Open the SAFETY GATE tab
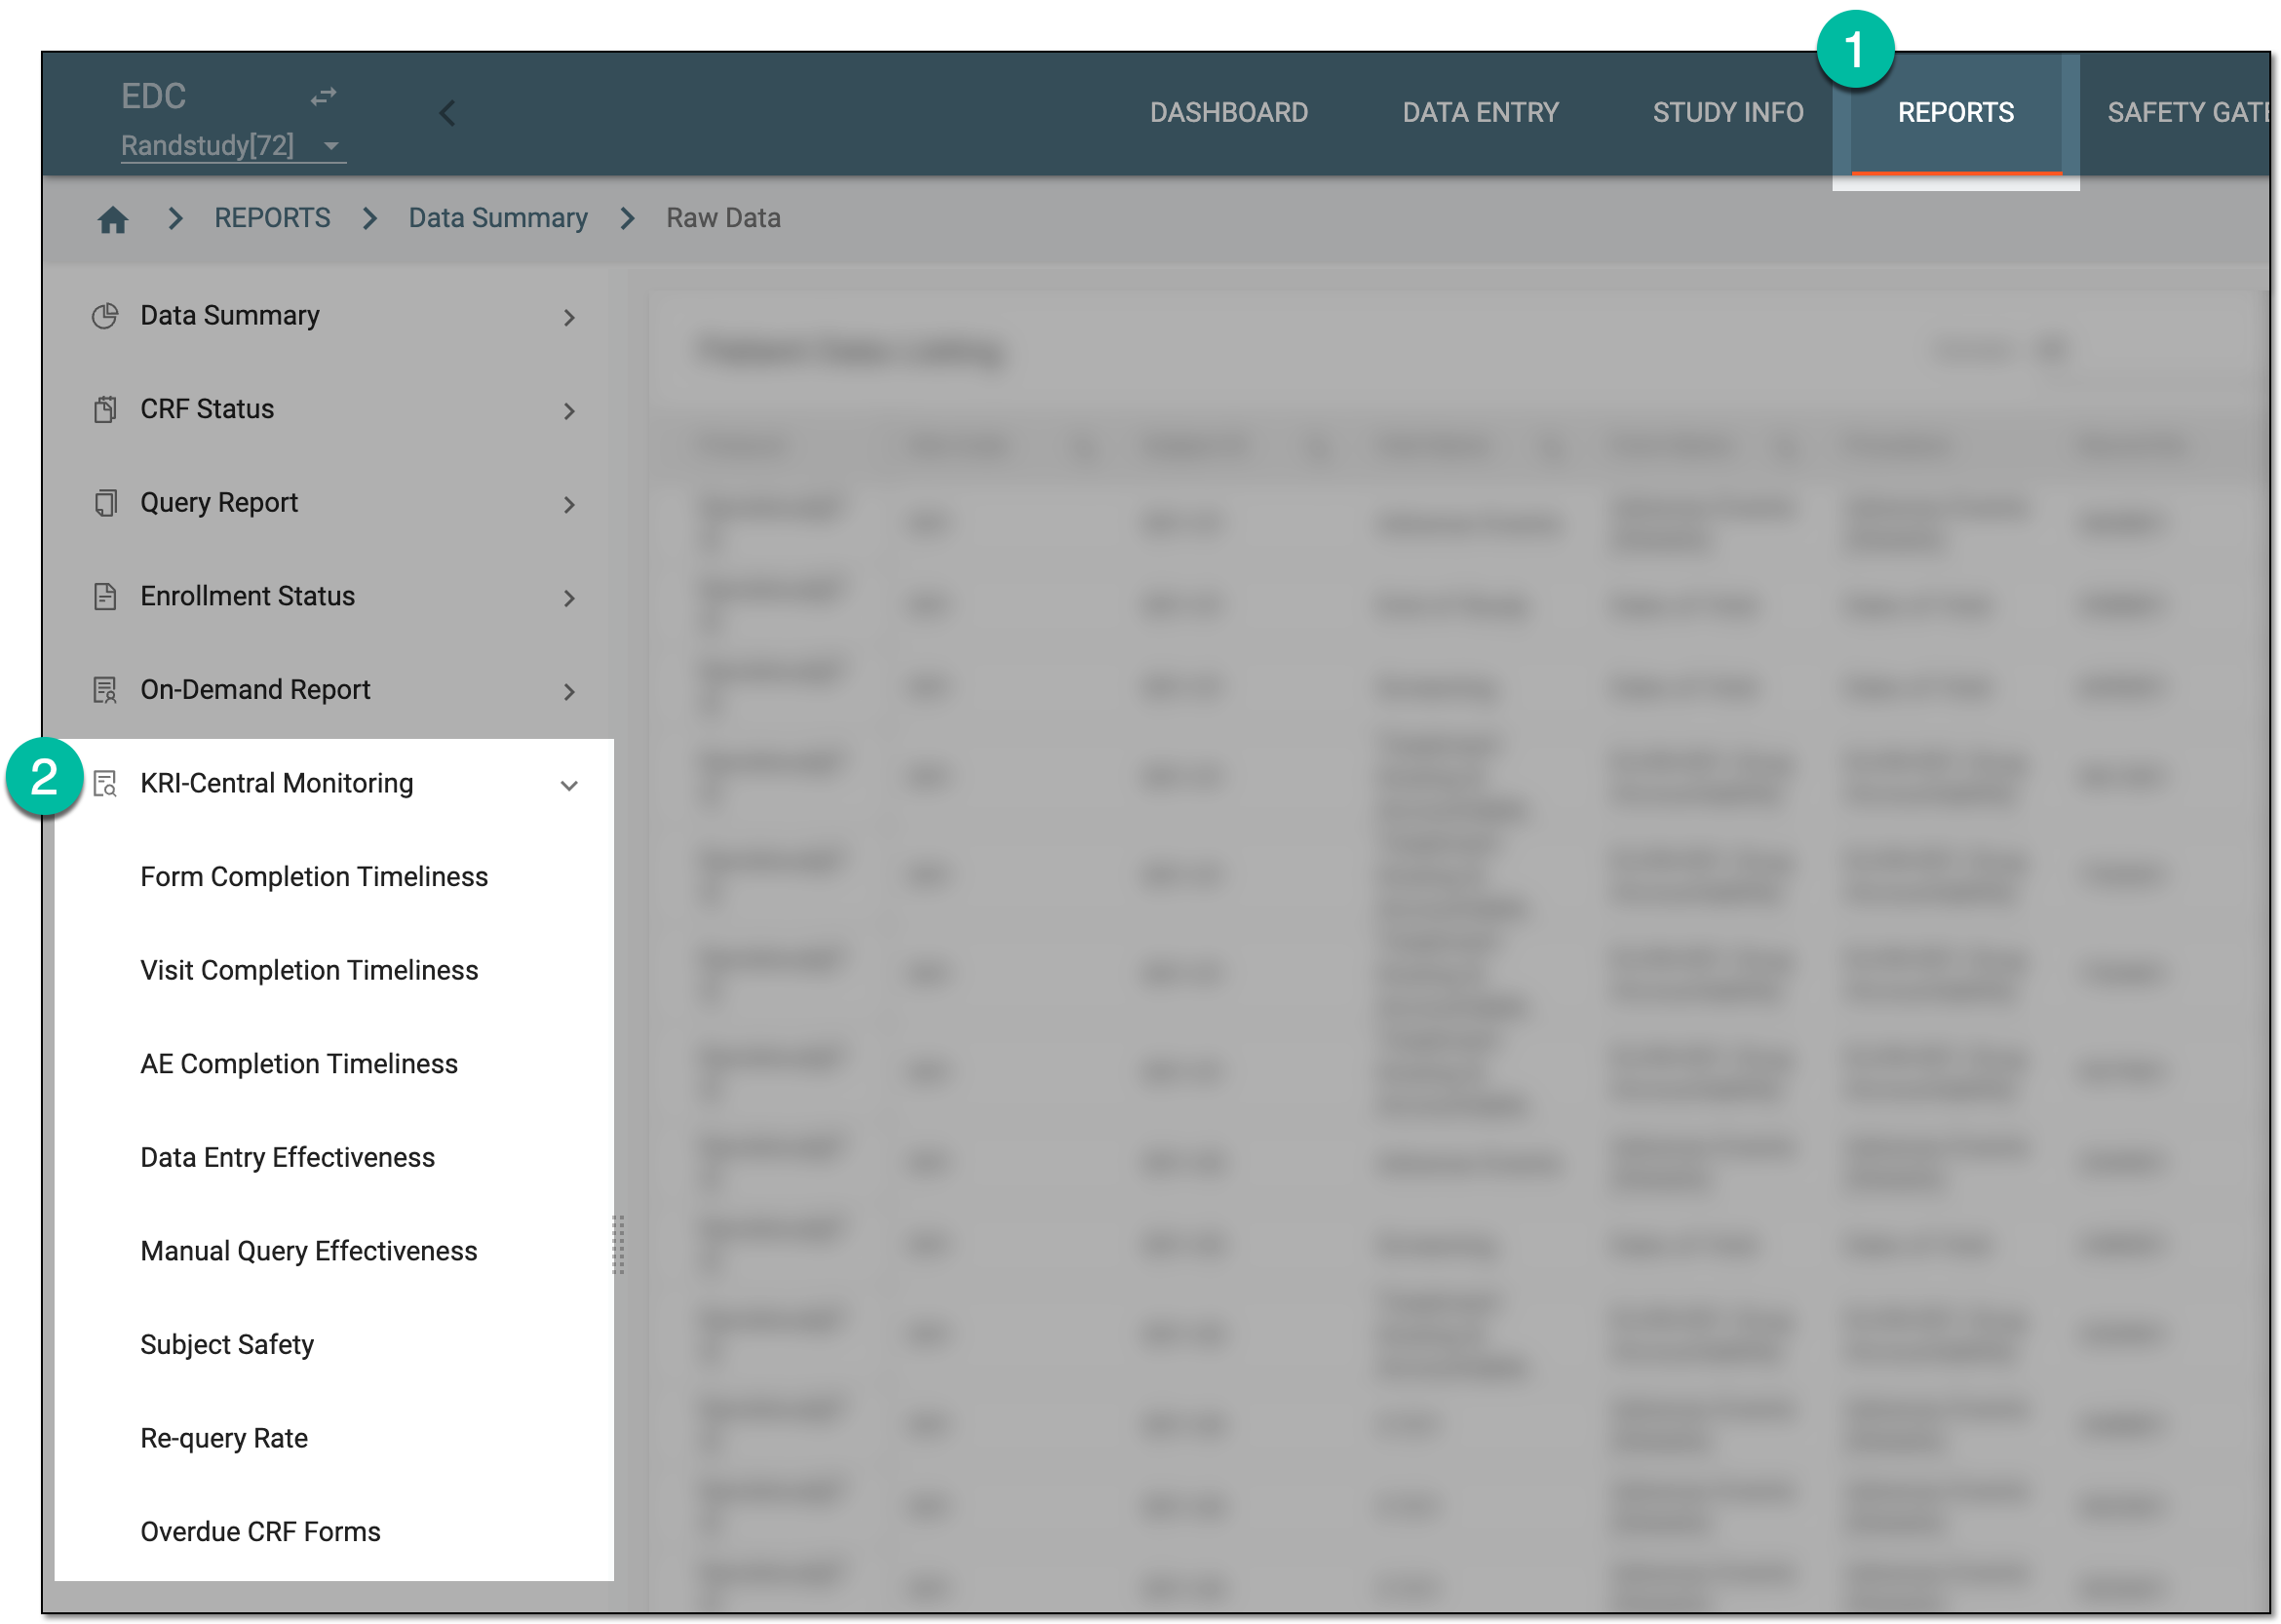Screen dimensions: 2281x1624 (x=2187, y=113)
